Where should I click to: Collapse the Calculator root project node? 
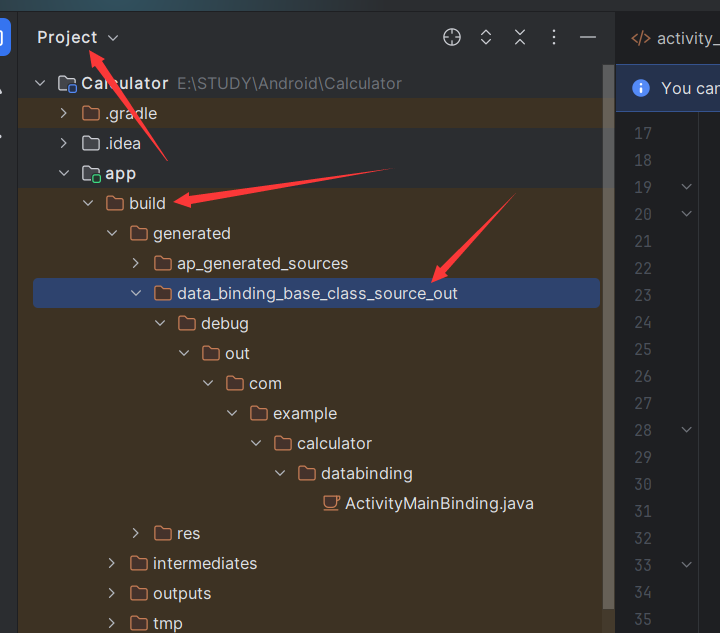pos(40,83)
